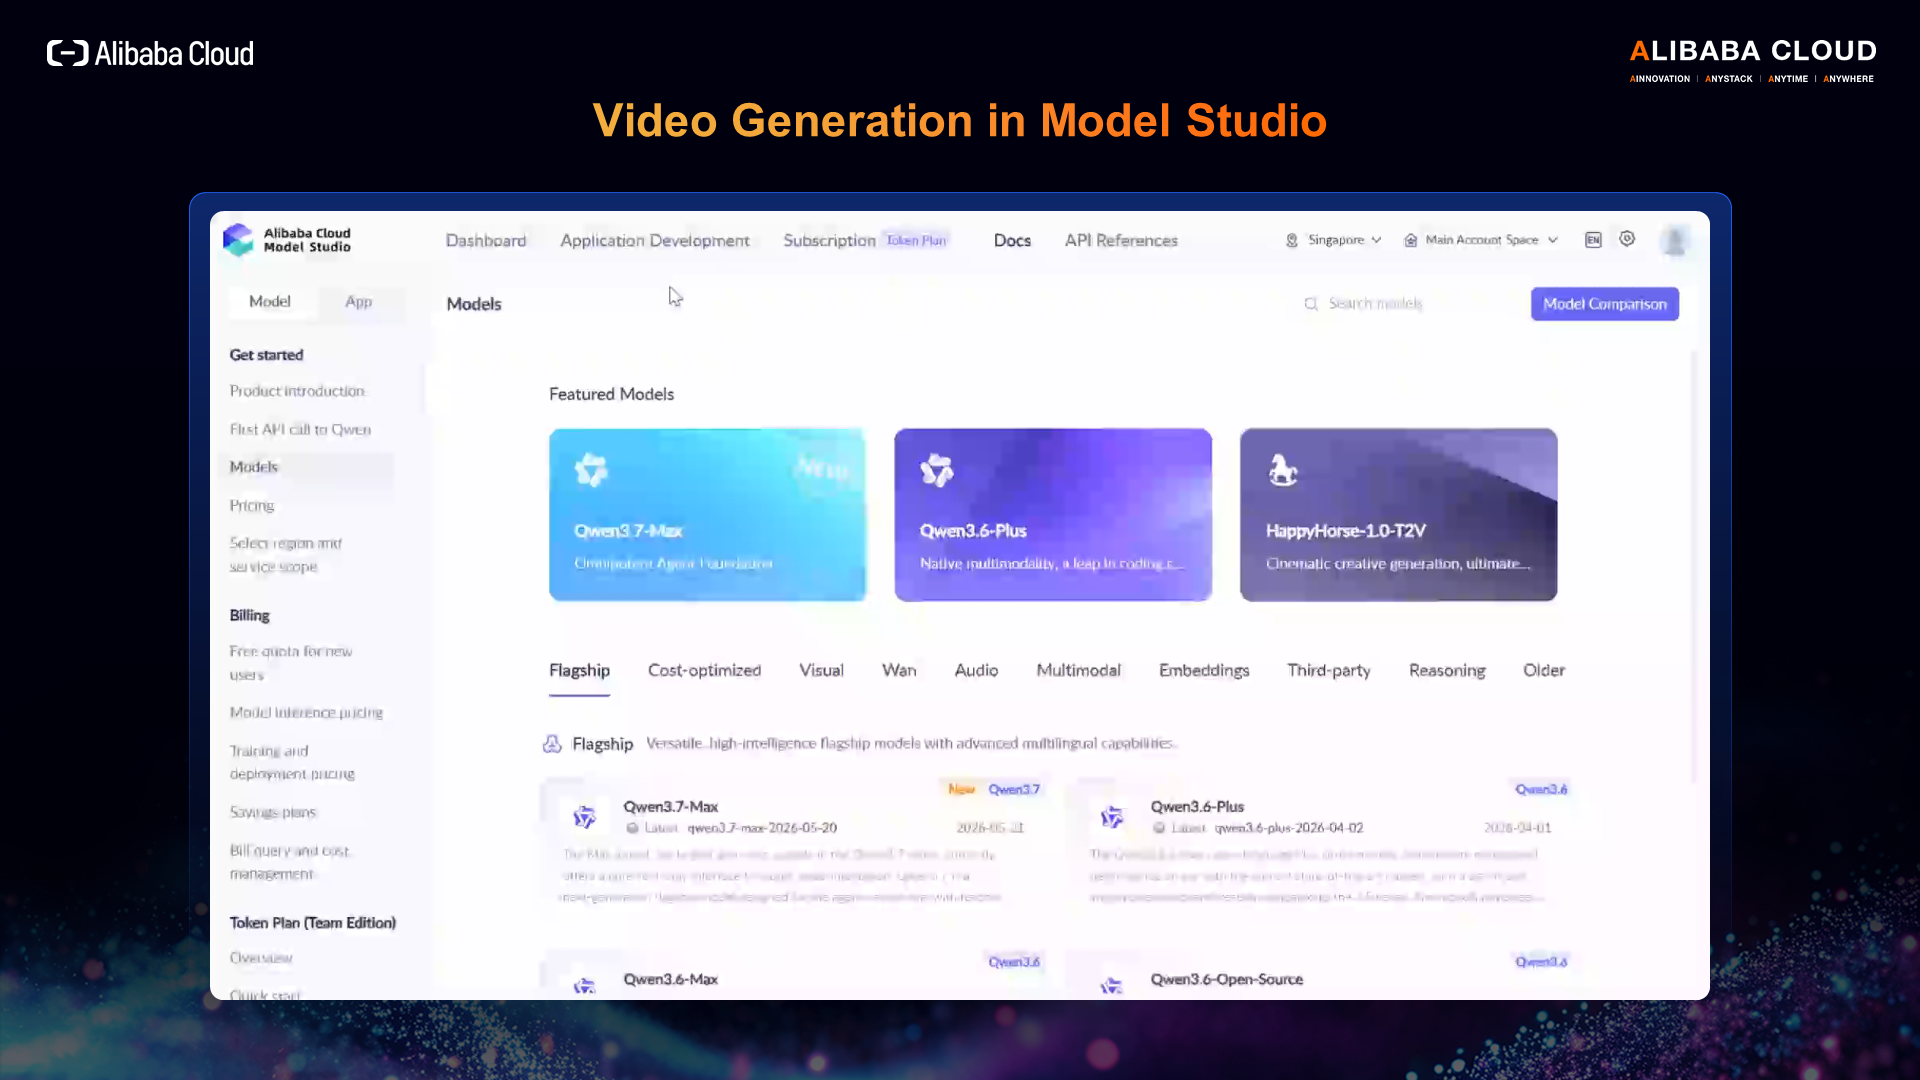The height and width of the screenshot is (1080, 1920).
Task: Select the Older category tab
Action: tap(1544, 671)
